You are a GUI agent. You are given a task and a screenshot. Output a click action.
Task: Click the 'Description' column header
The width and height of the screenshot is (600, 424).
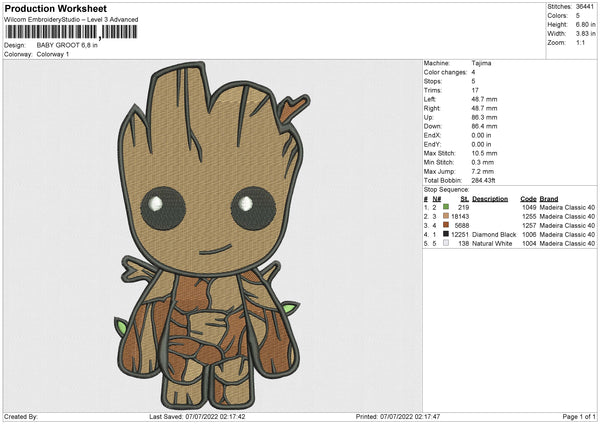click(490, 199)
